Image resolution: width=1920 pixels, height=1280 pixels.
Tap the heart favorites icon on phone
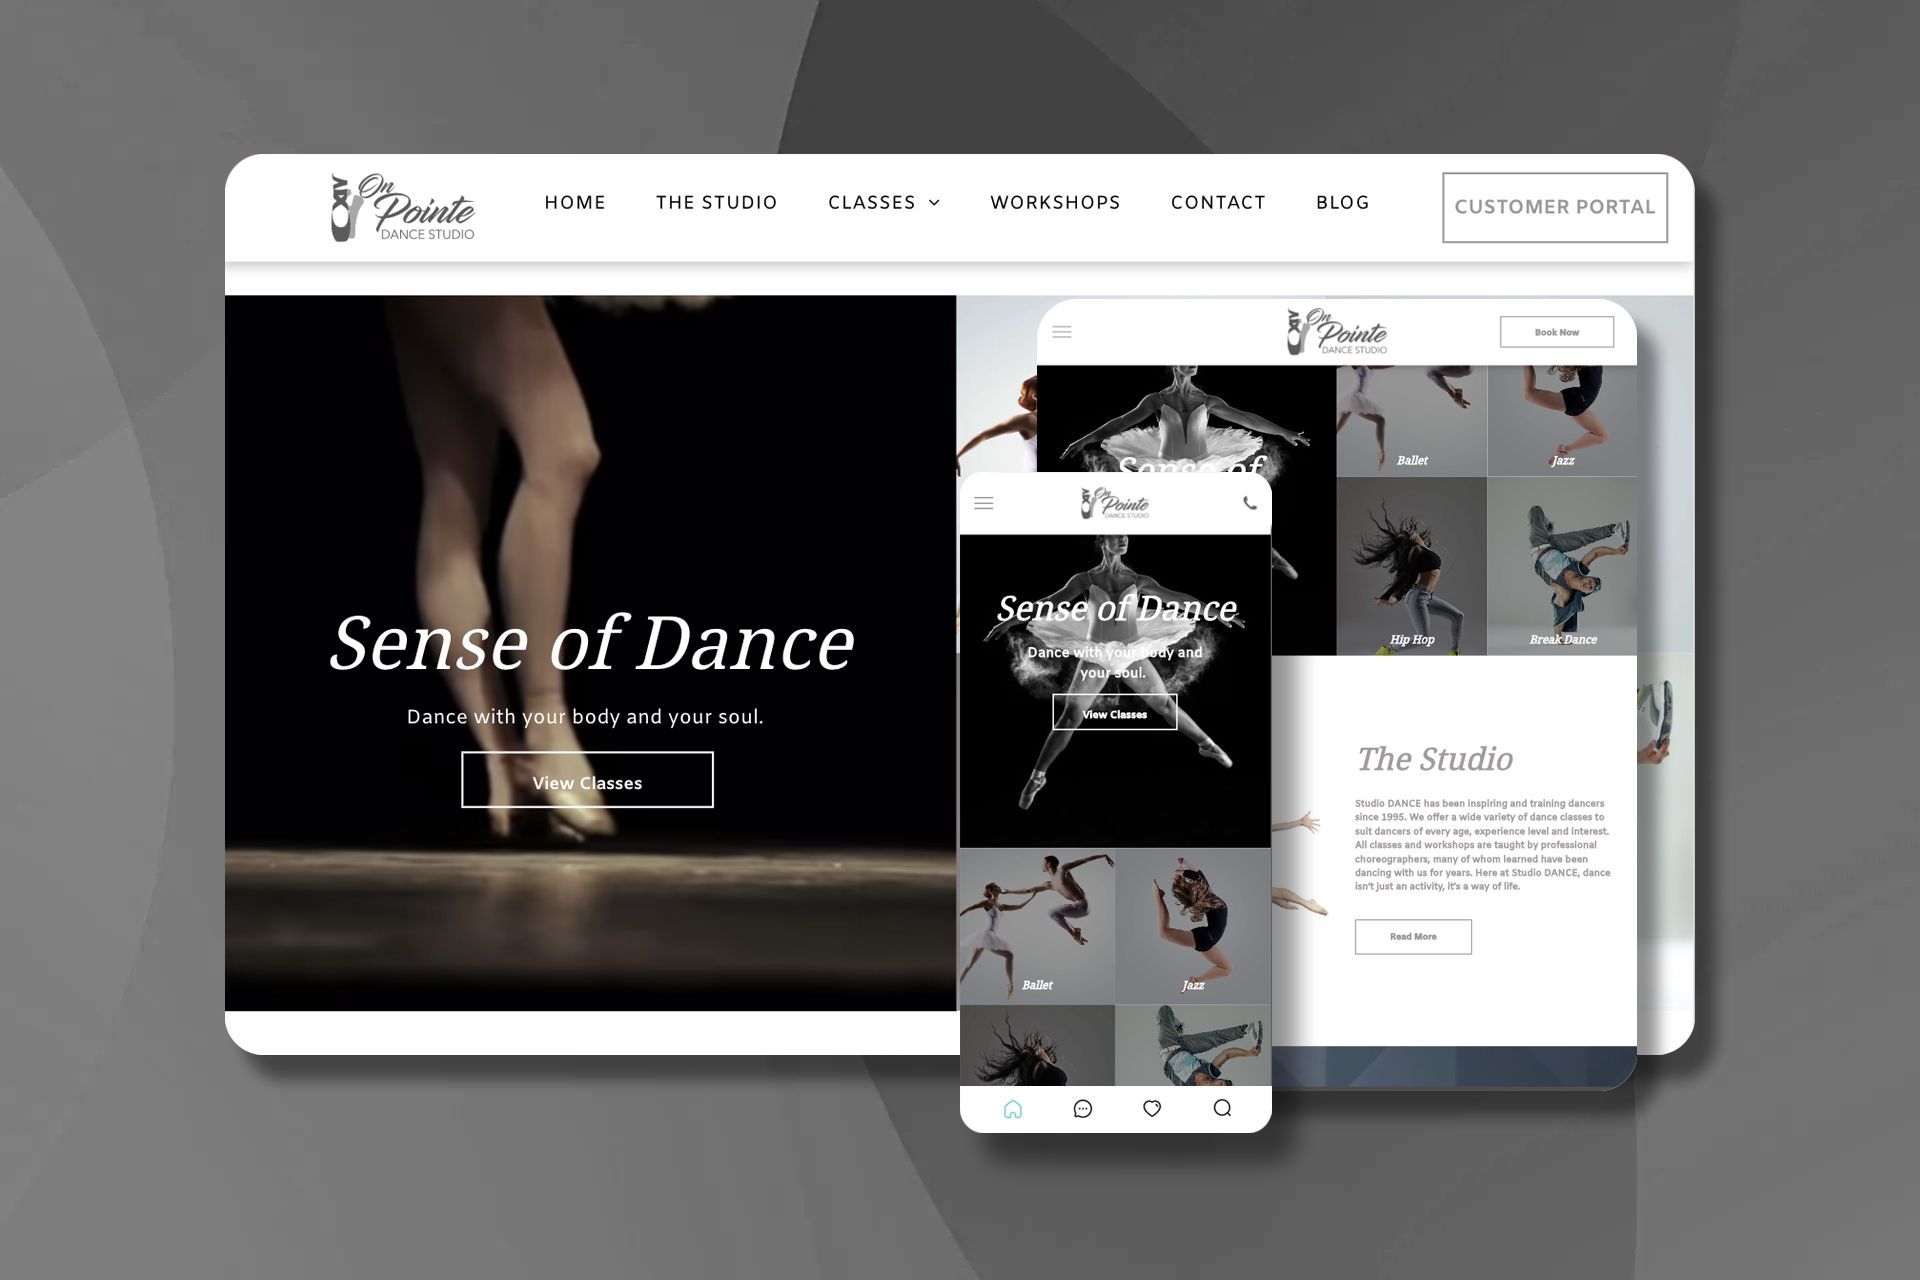(1152, 1109)
